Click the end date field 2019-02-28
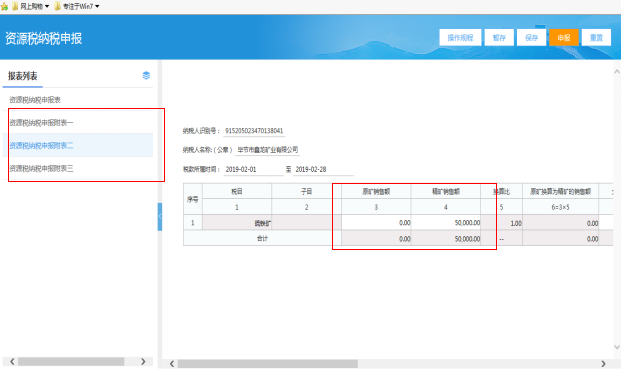Image resolution: width=634 pixels, height=377 pixels. tap(323, 169)
